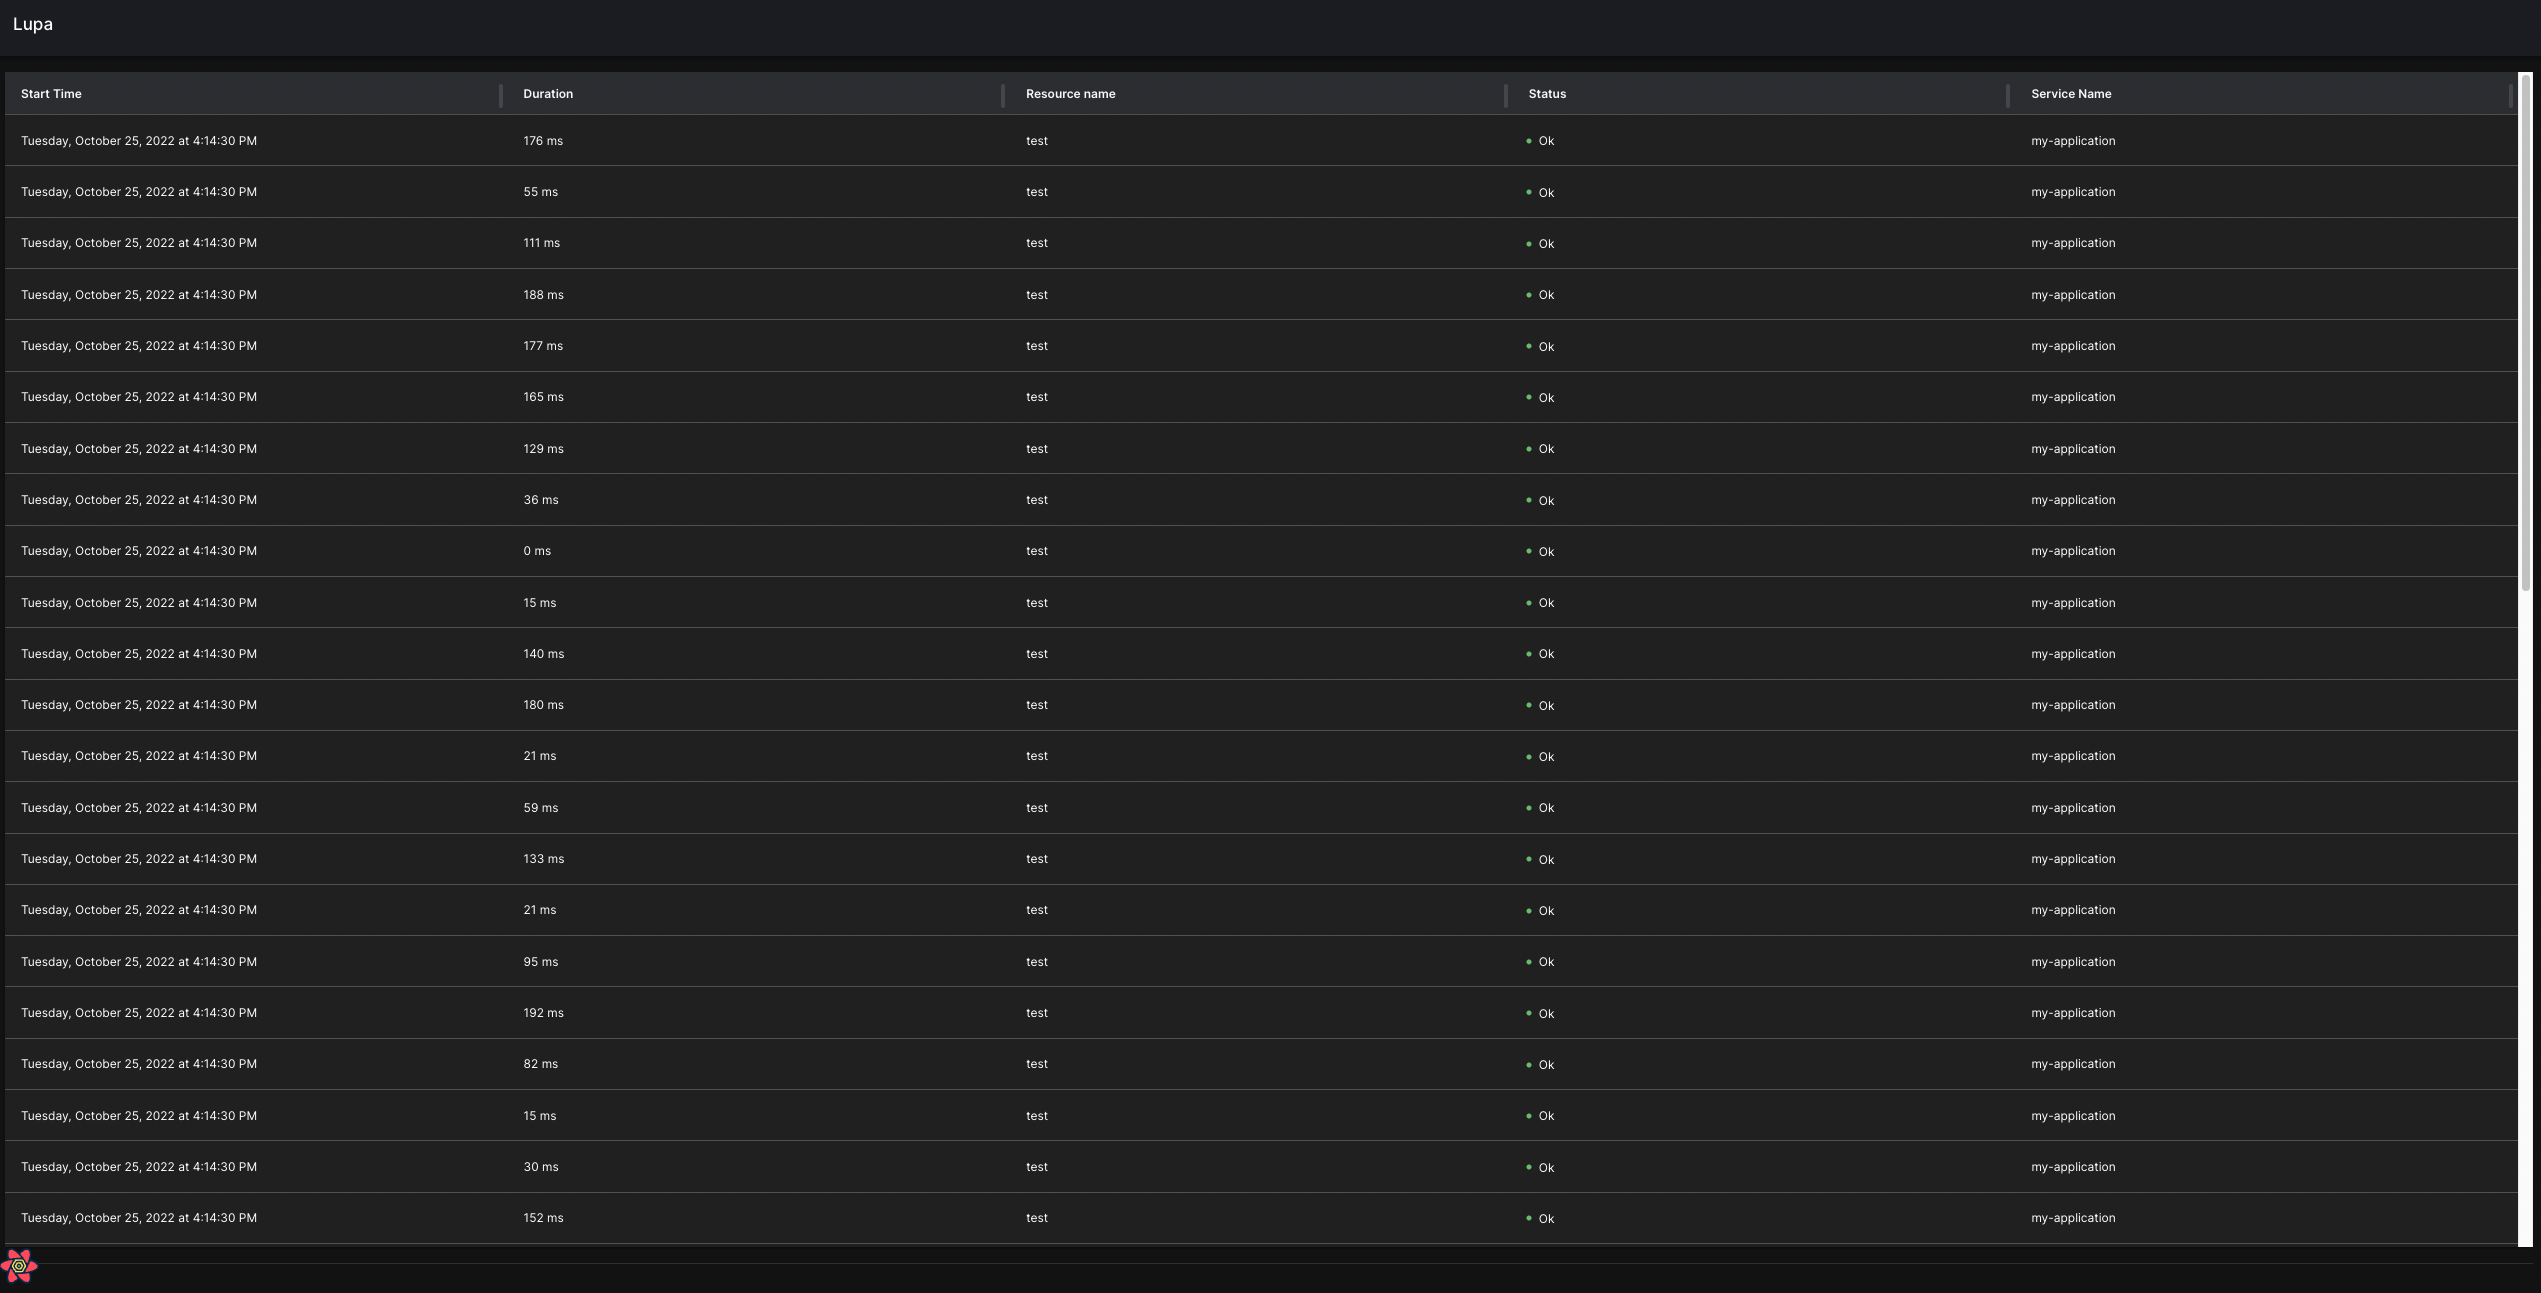Open the React Query devtools flower icon
The image size is (2541, 1293).
click(x=20, y=1266)
